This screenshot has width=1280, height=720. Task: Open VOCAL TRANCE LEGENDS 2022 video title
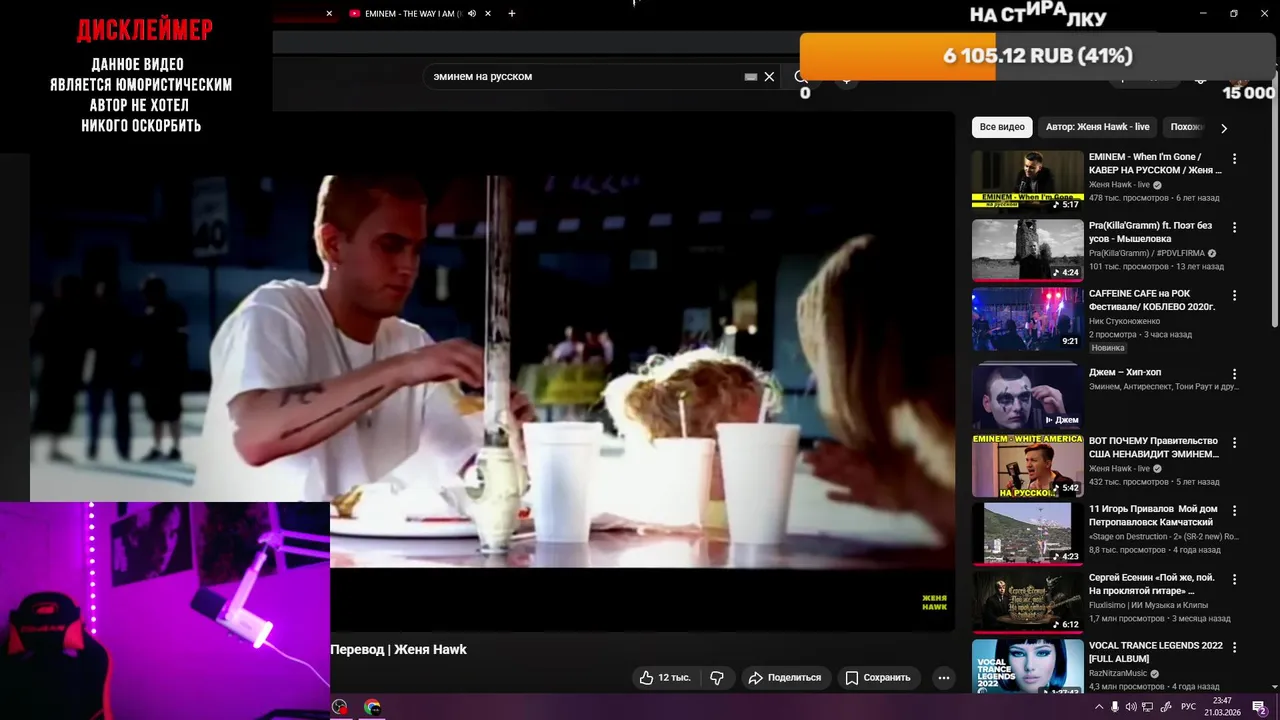1156,652
